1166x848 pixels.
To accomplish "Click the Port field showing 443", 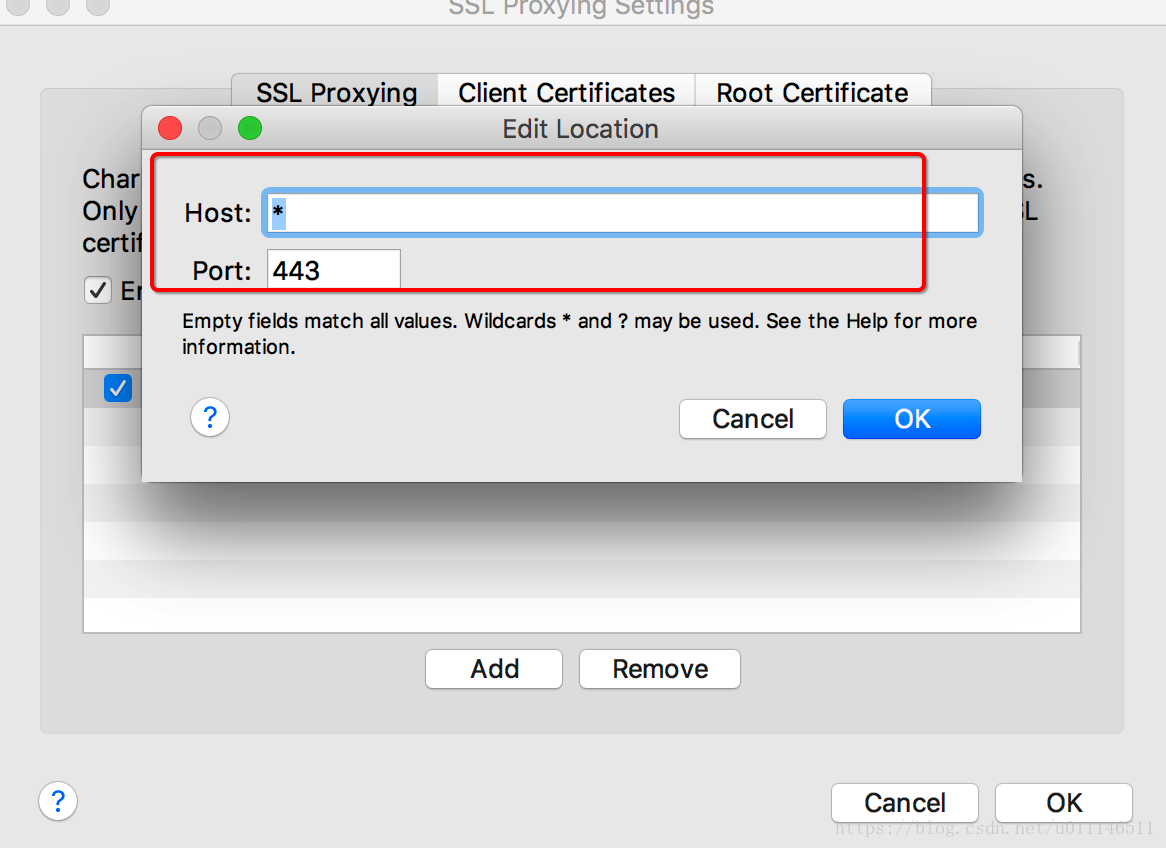I will coord(334,269).
